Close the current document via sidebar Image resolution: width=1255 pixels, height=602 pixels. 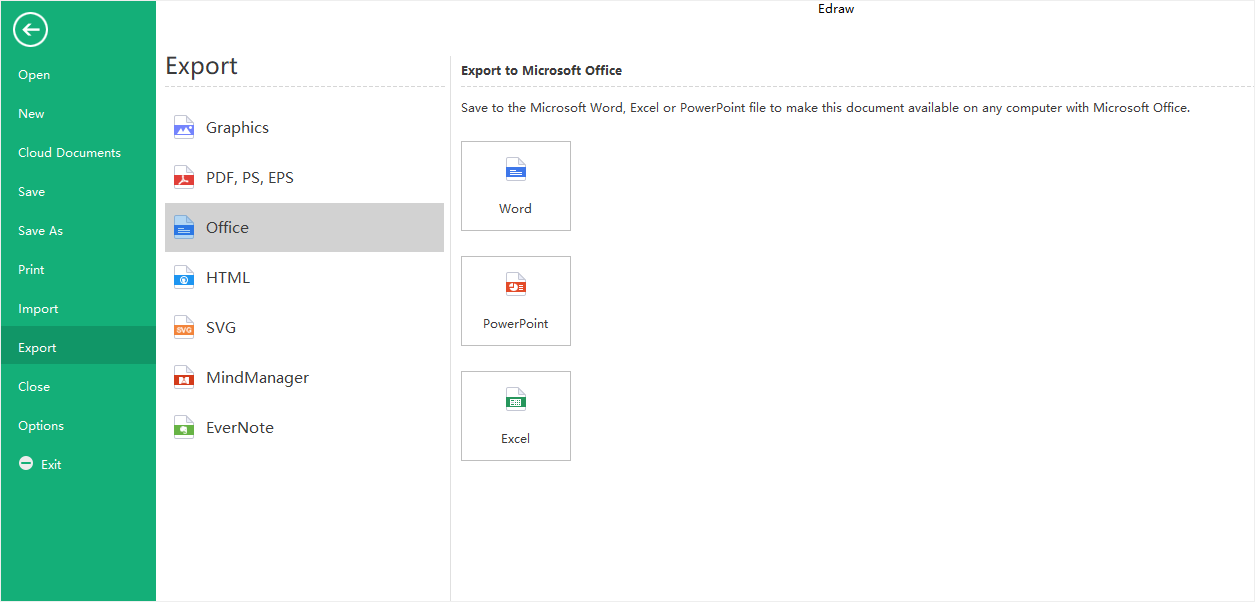(x=34, y=387)
